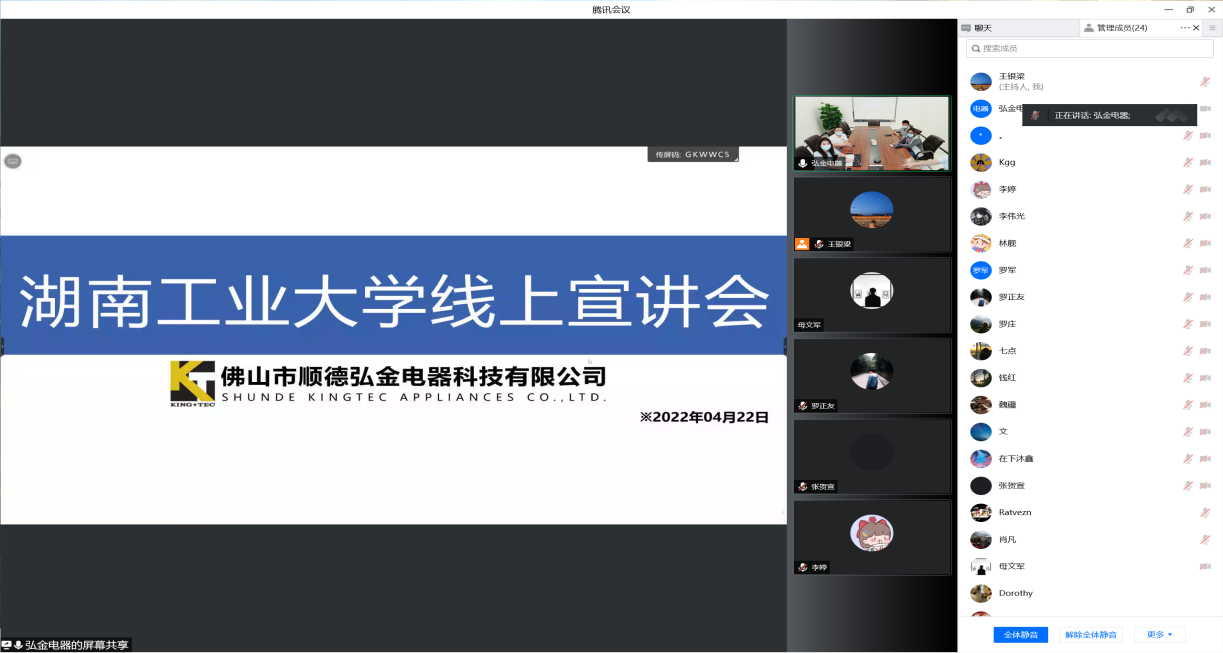Click 李婷 avatar in member list
This screenshot has height=653, width=1223.
(981, 189)
